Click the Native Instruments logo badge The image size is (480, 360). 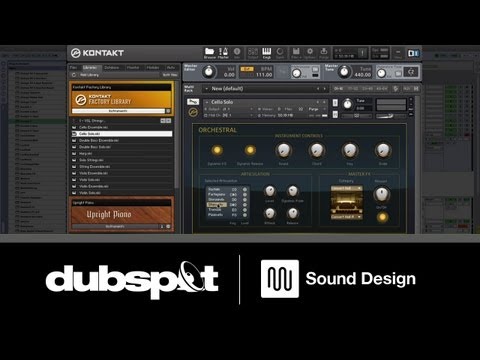(413, 53)
